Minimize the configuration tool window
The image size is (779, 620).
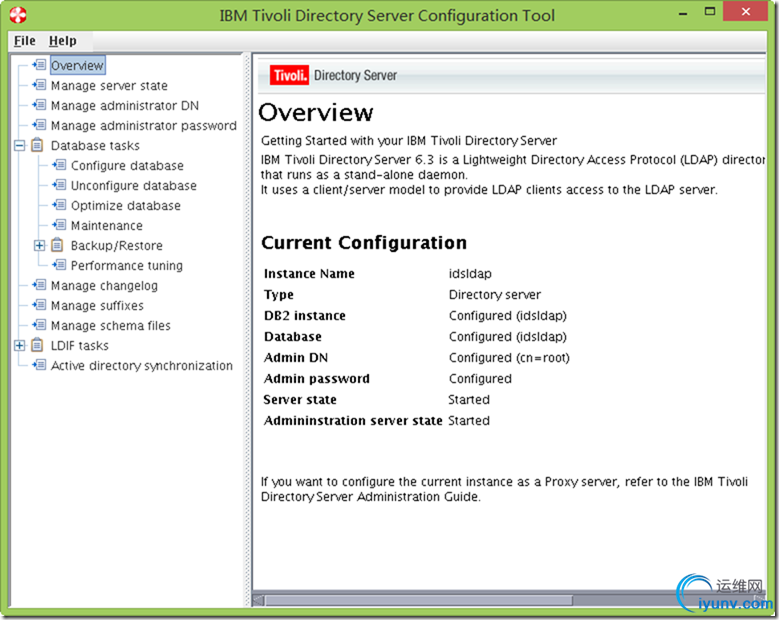tap(683, 12)
